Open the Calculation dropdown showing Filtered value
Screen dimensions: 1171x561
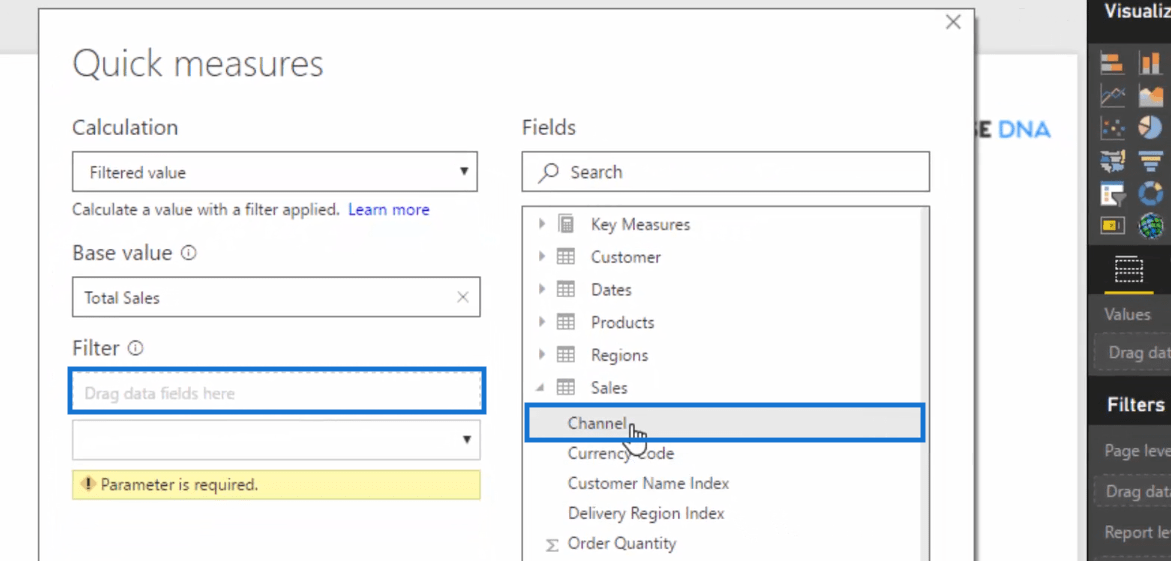275,172
